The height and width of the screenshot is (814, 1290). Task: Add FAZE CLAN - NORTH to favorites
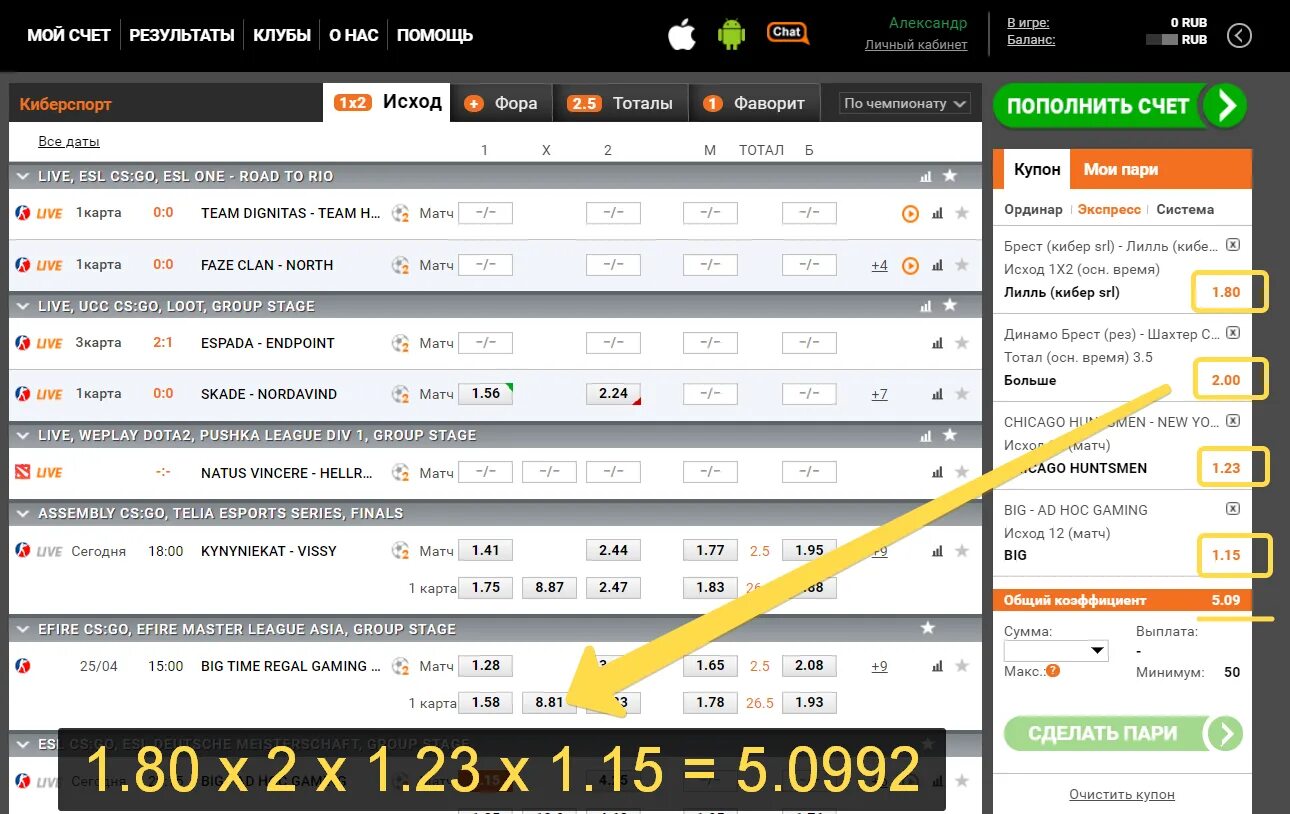pos(962,265)
